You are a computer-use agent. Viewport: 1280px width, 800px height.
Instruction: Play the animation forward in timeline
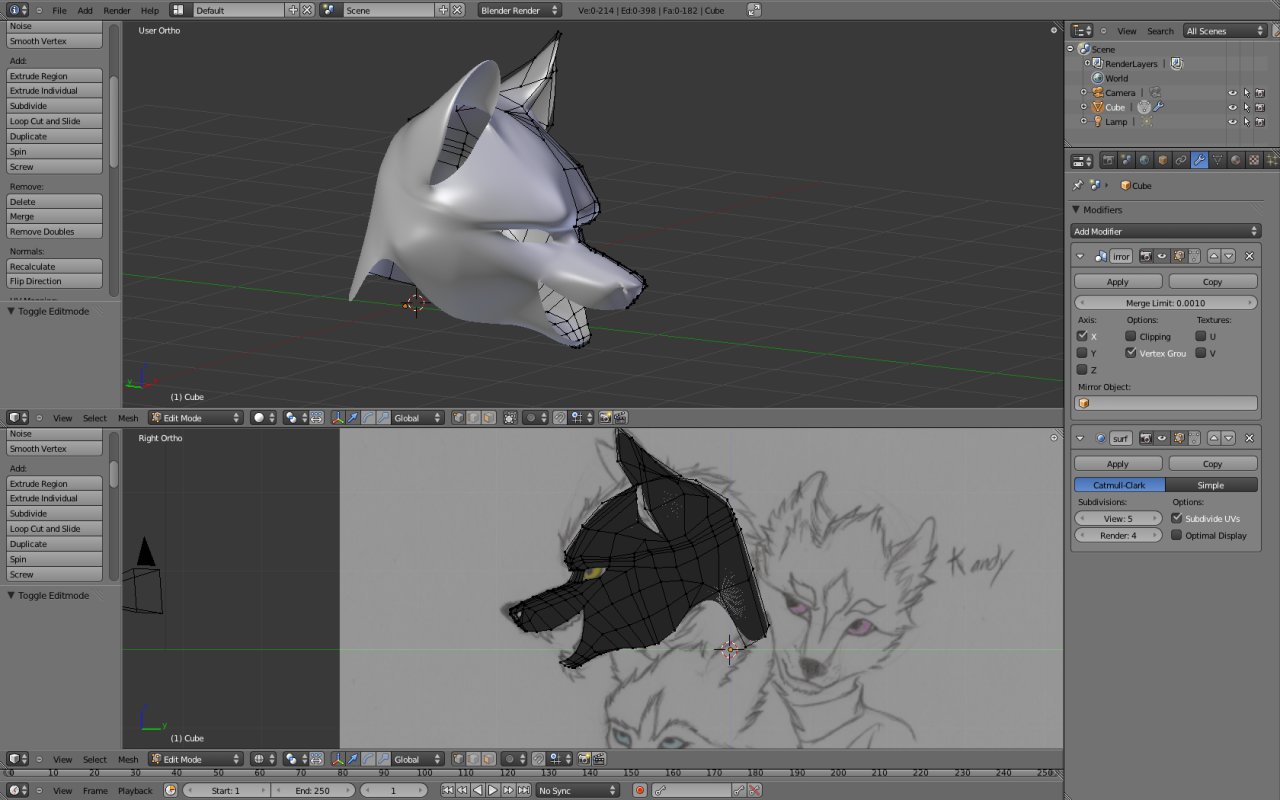[x=493, y=790]
